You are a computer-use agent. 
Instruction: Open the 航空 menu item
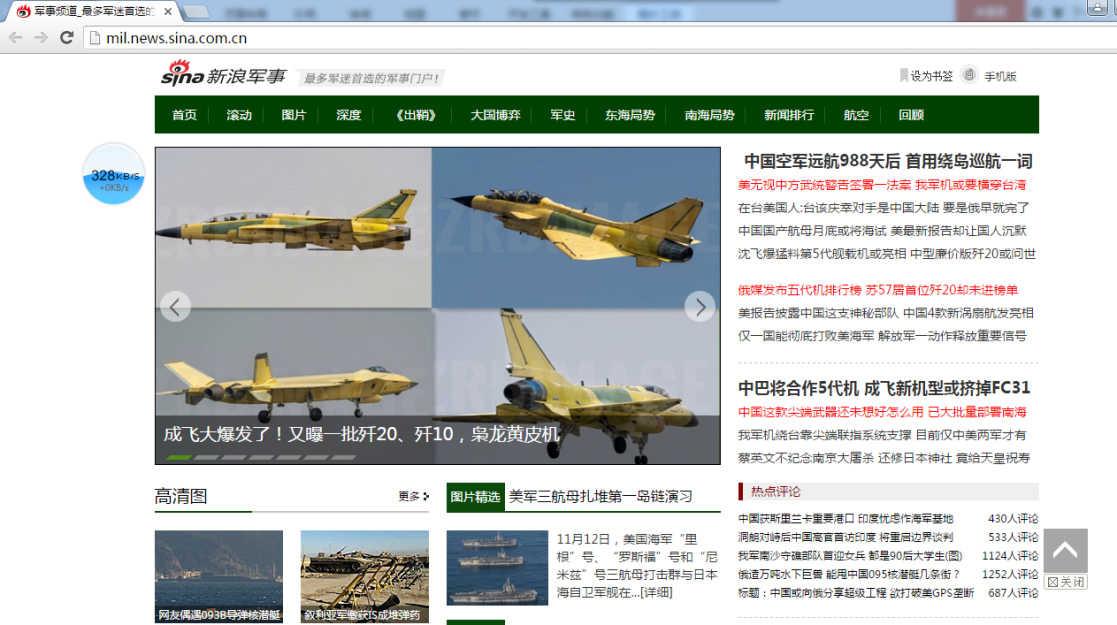click(x=856, y=115)
